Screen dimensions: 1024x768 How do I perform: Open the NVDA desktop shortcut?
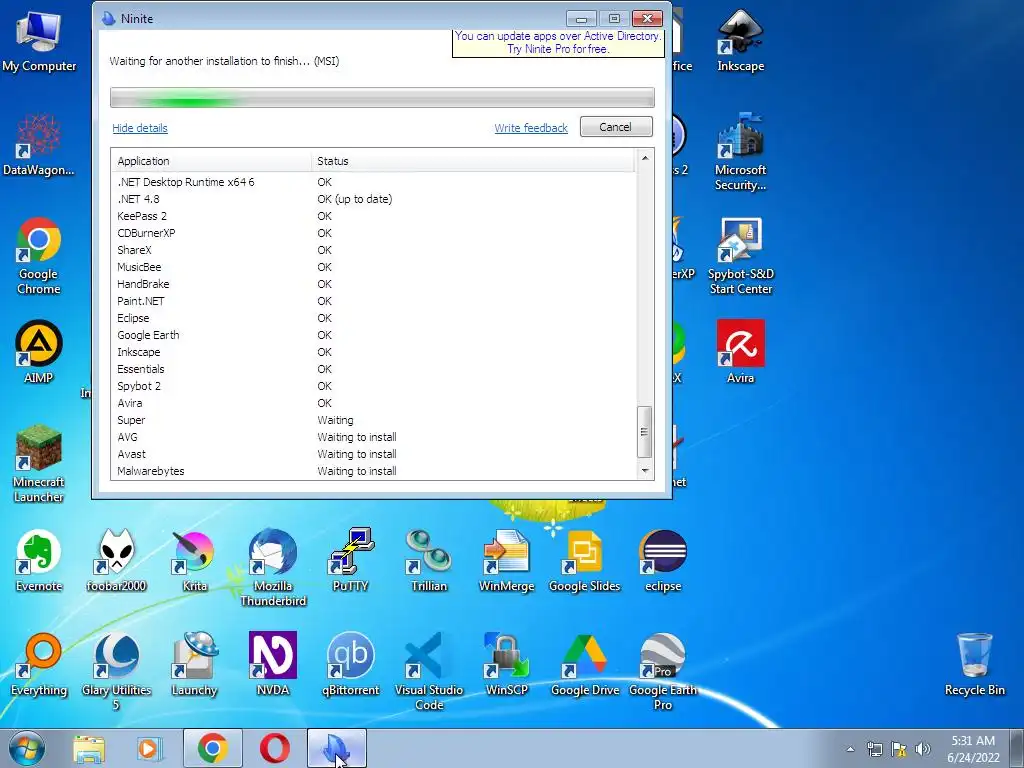273,664
